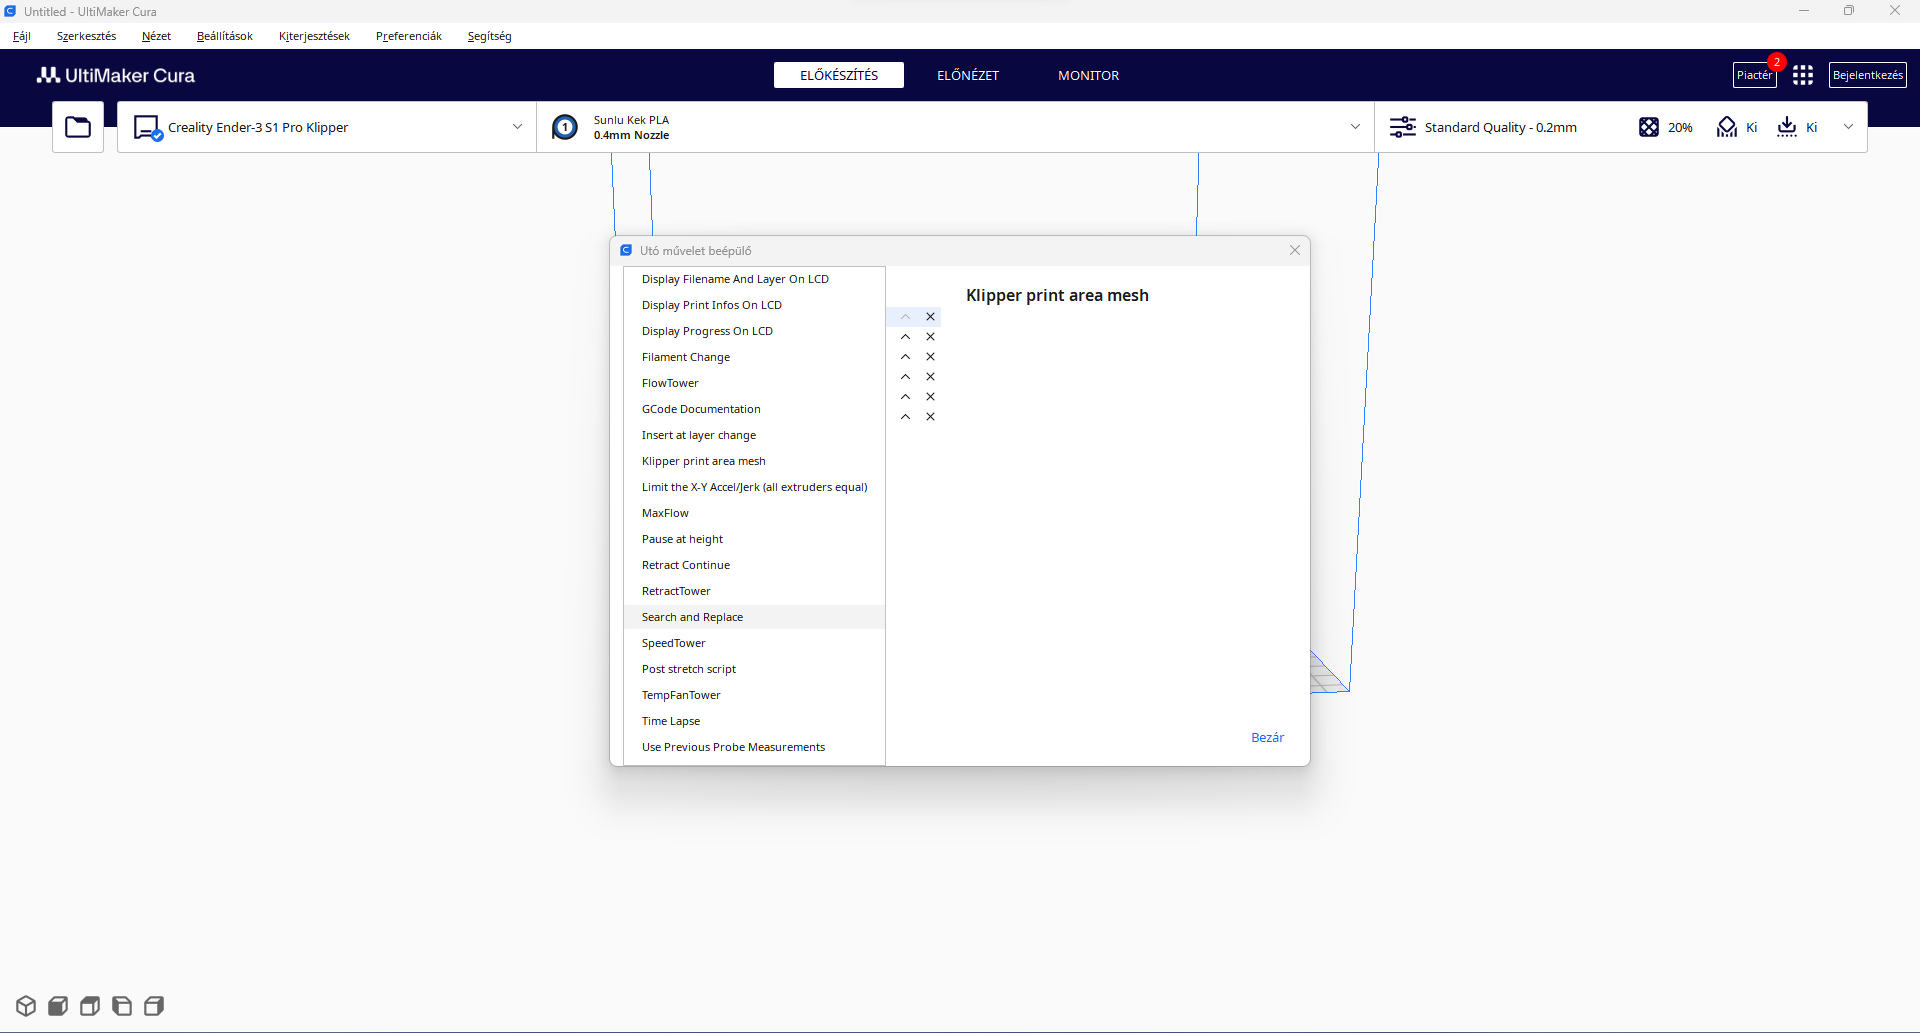Screen dimensions: 1920x1033
Task: Select Display Filename And Layer On LCD script
Action: pos(754,279)
